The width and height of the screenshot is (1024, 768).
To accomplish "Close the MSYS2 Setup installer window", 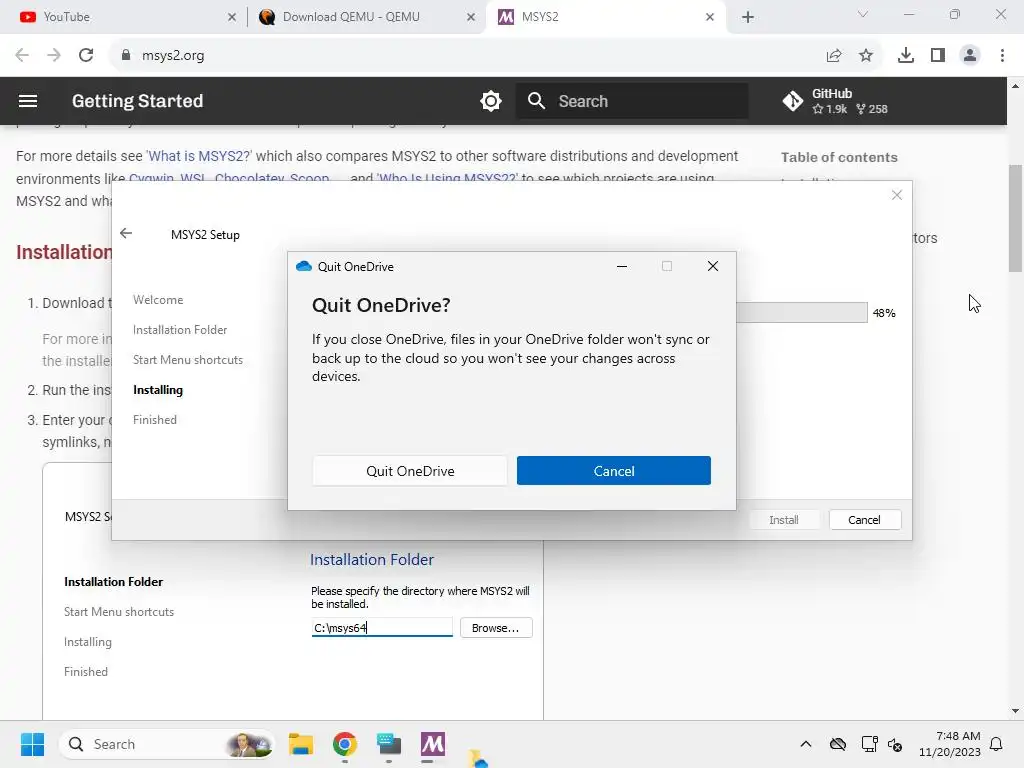I will coord(897,195).
